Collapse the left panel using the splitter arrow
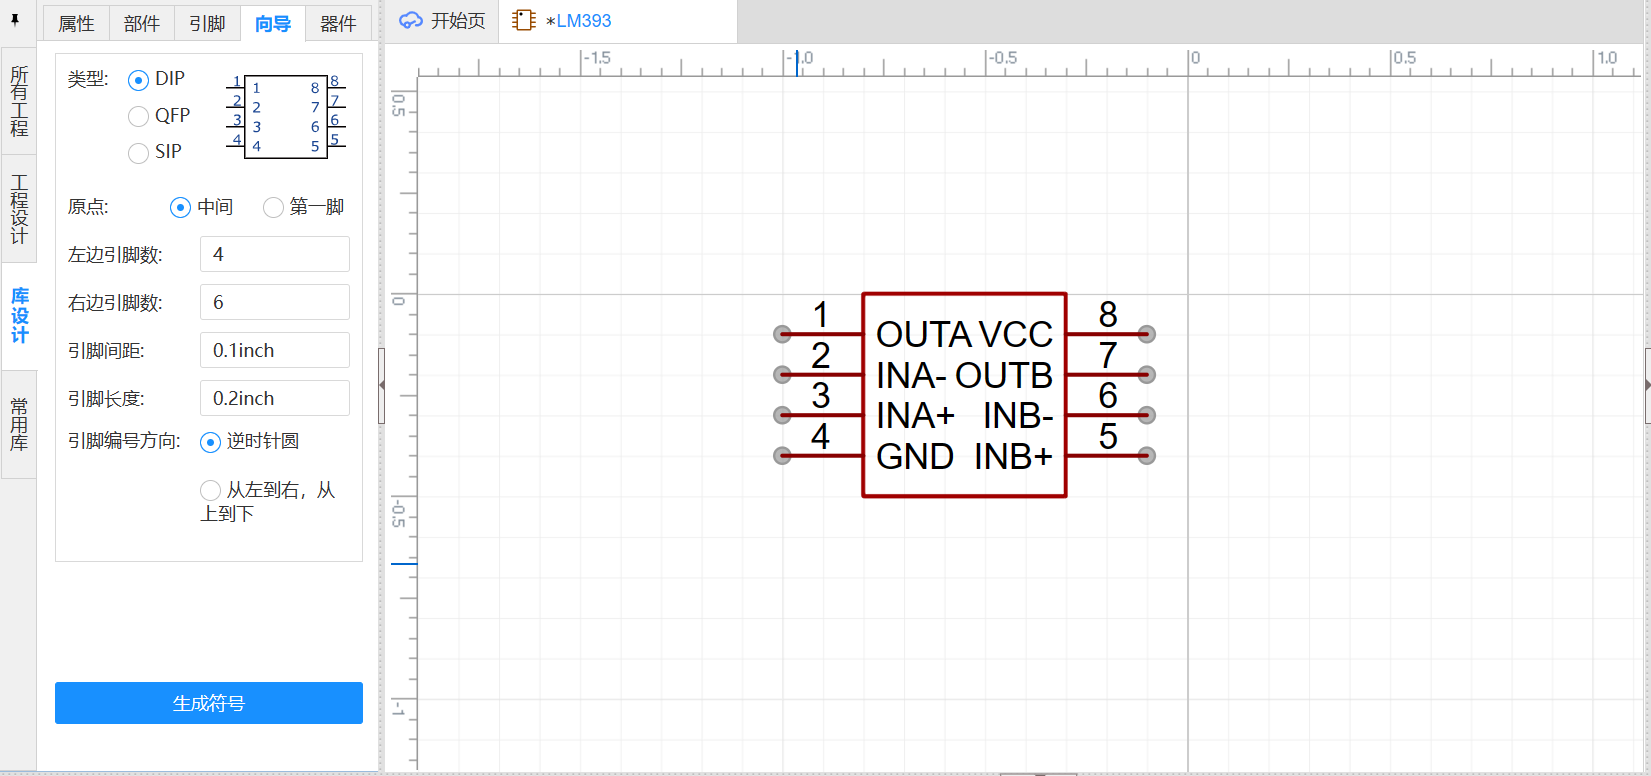 381,385
